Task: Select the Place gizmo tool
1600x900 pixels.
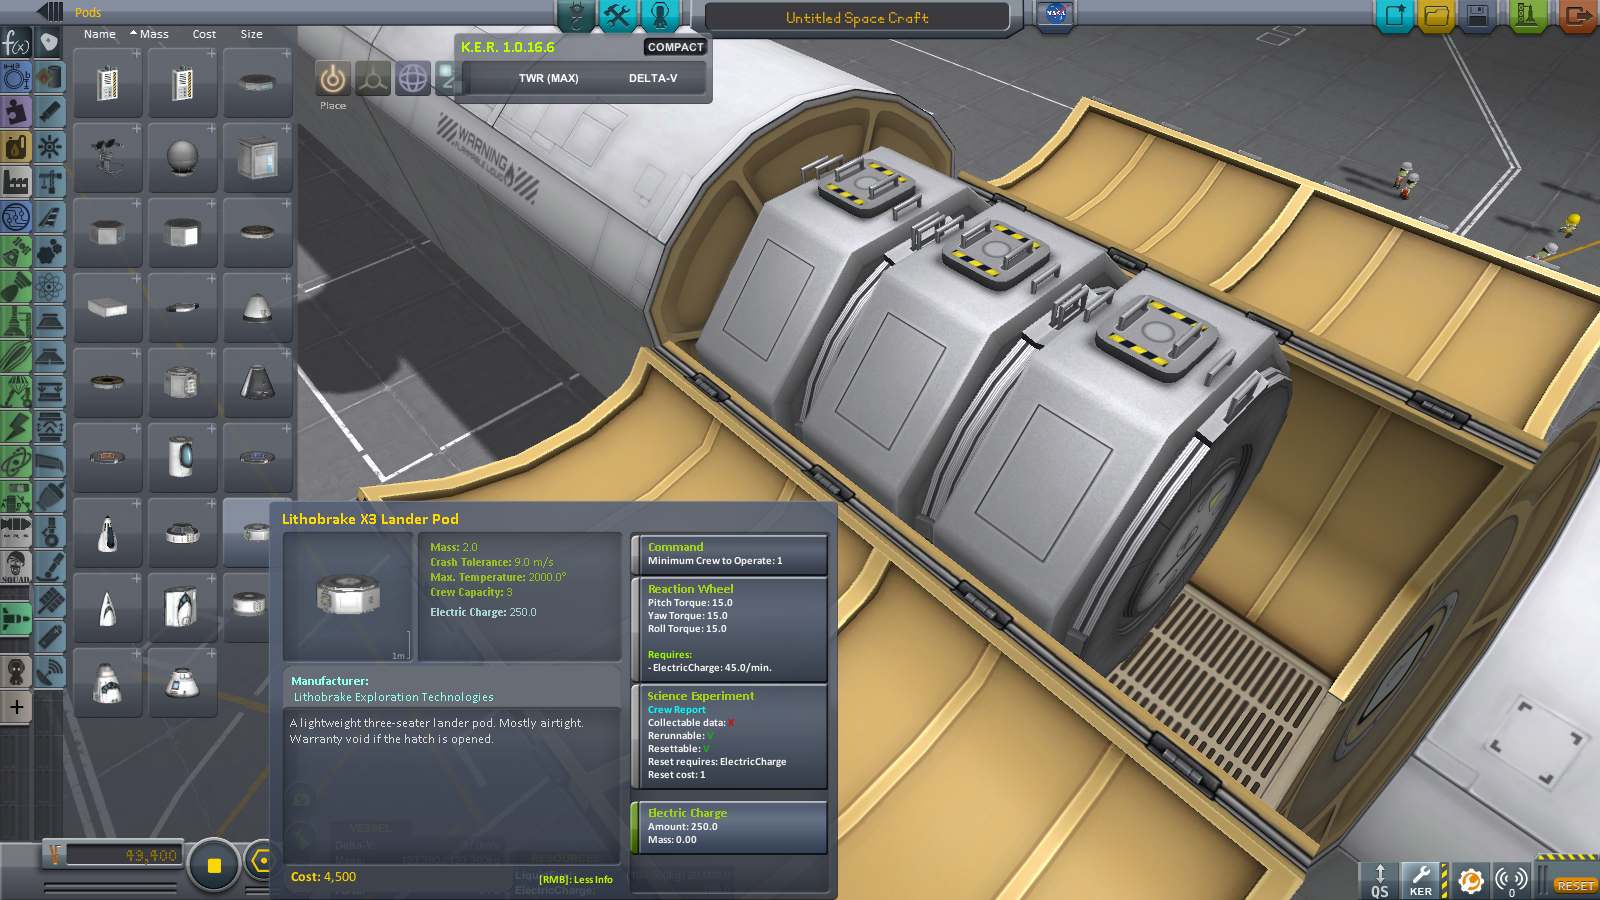Action: 333,78
